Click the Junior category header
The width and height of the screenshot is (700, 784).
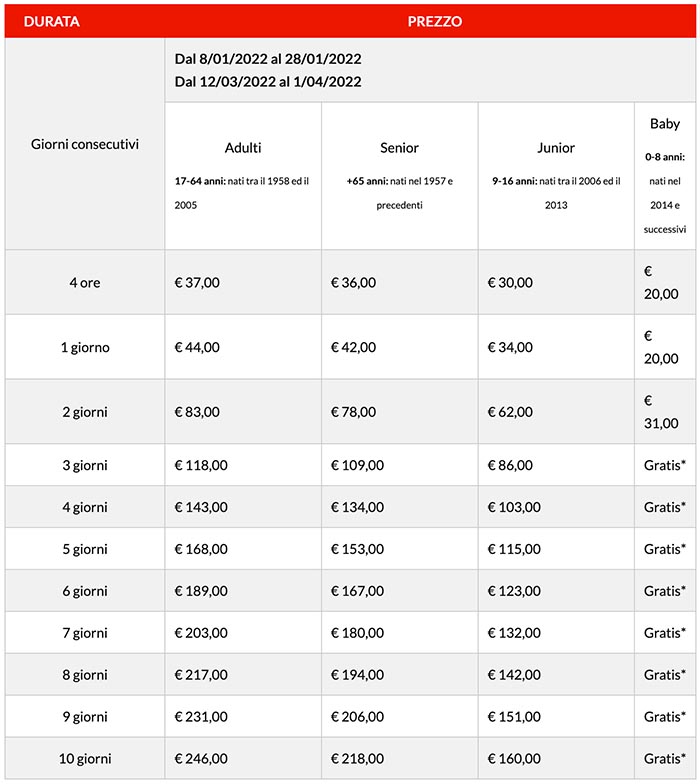[x=556, y=148]
